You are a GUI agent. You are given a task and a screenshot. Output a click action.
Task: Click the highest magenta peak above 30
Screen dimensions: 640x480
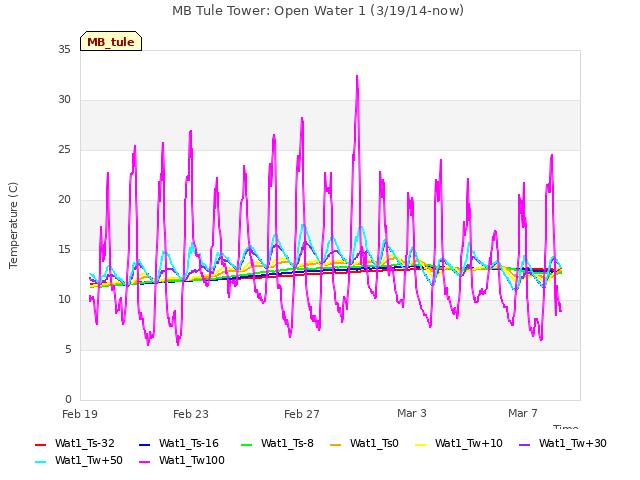[357, 78]
